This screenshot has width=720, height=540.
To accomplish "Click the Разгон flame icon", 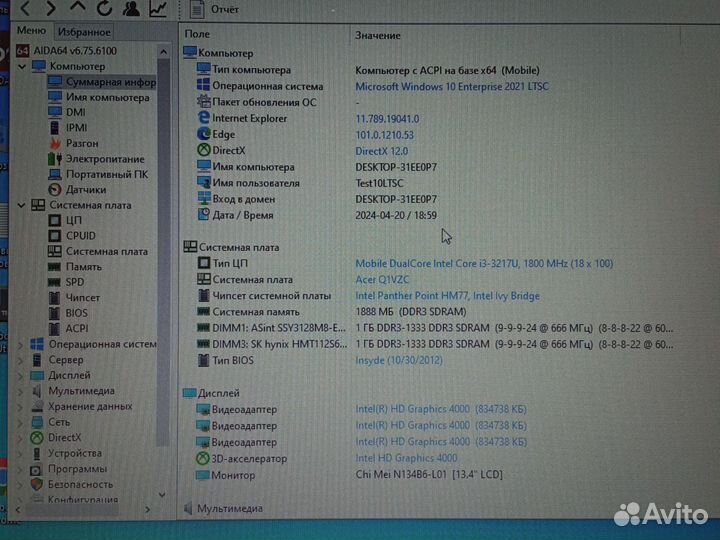I will (x=55, y=143).
